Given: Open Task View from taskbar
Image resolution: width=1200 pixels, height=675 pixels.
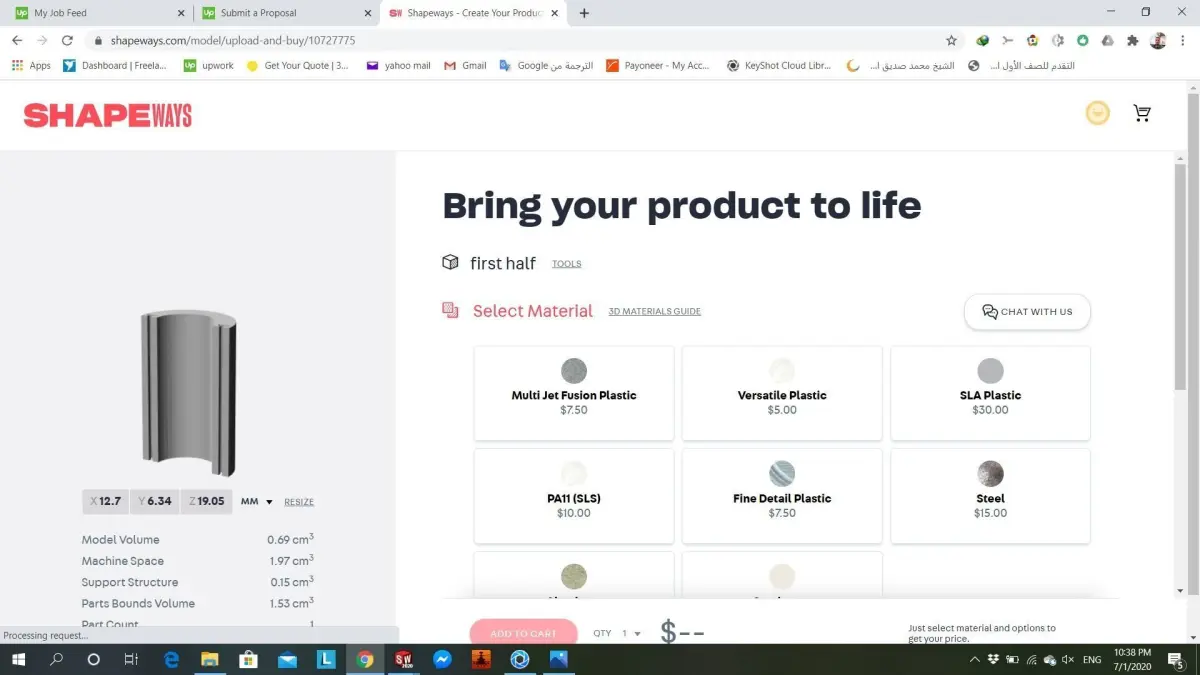Looking at the screenshot, I should point(132,660).
